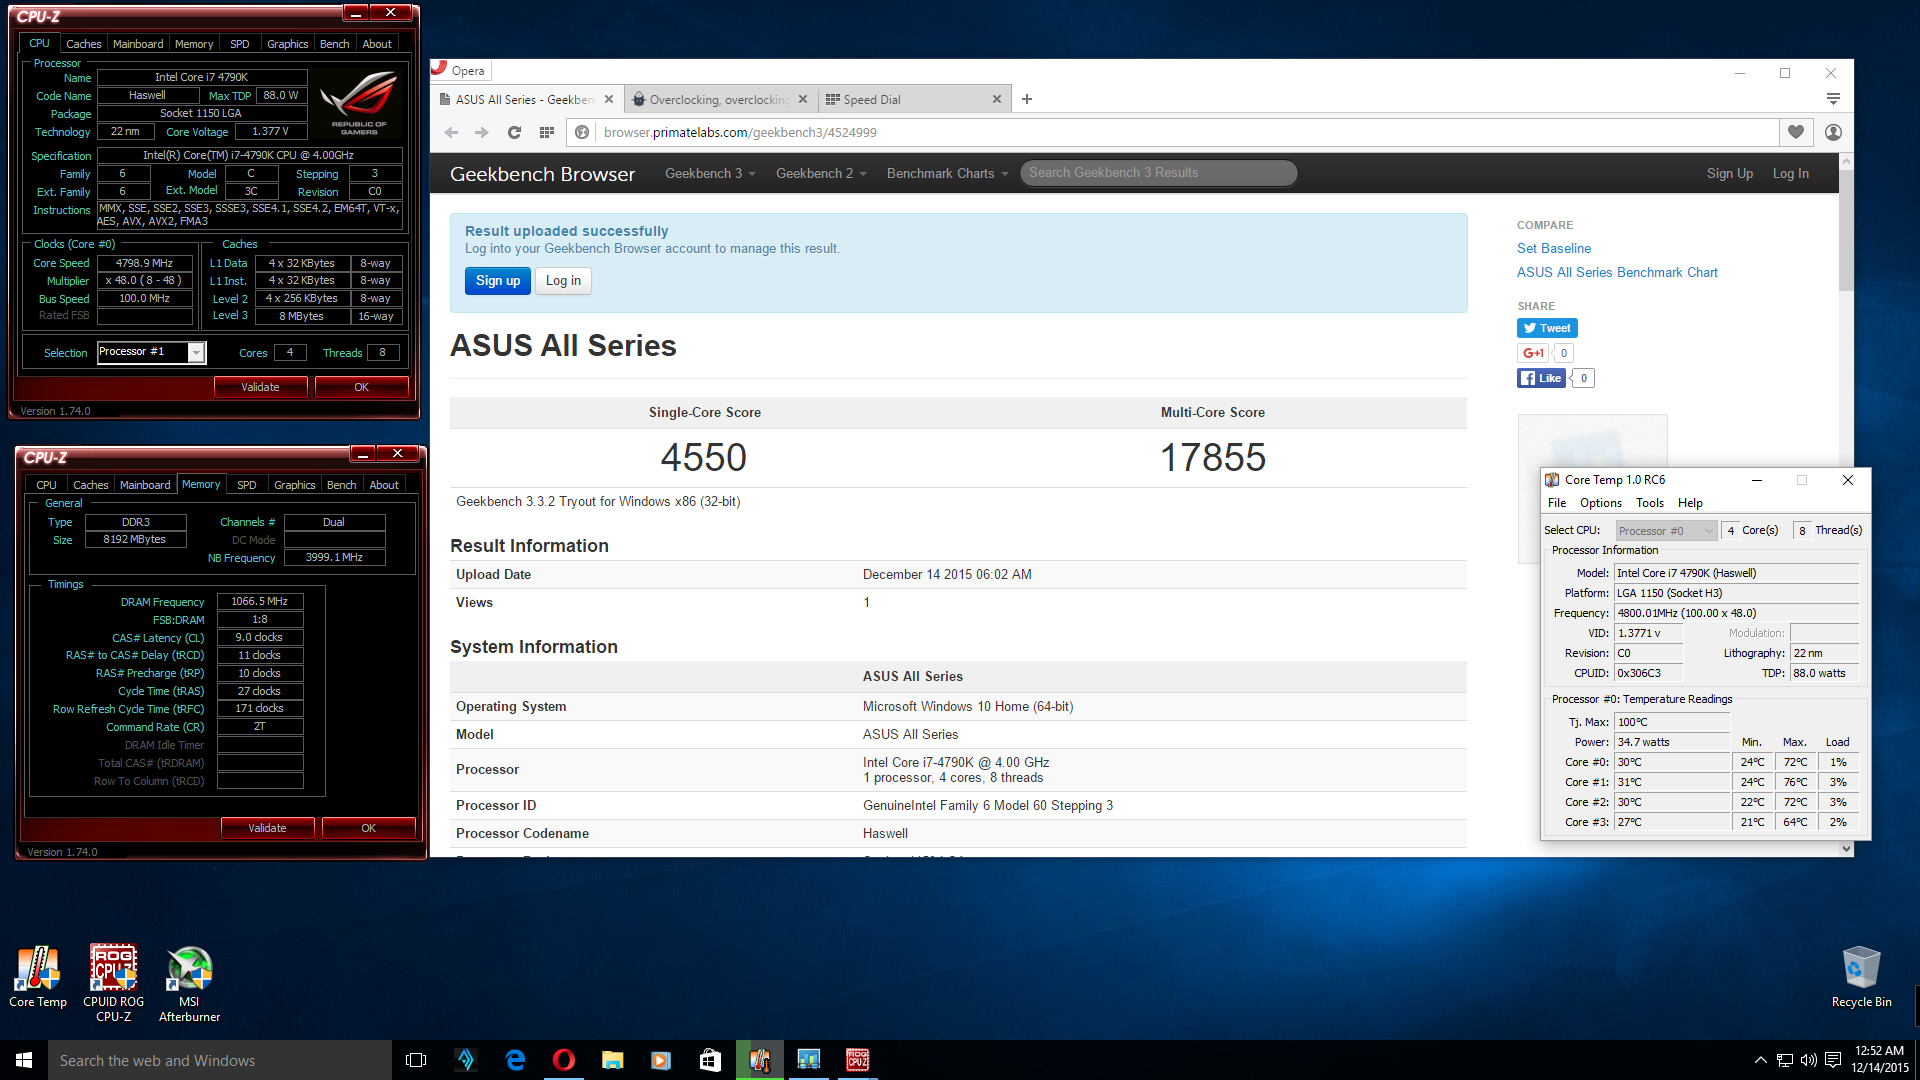Click the Log in button in banner
Screen dimensions: 1920x1080
[563, 281]
